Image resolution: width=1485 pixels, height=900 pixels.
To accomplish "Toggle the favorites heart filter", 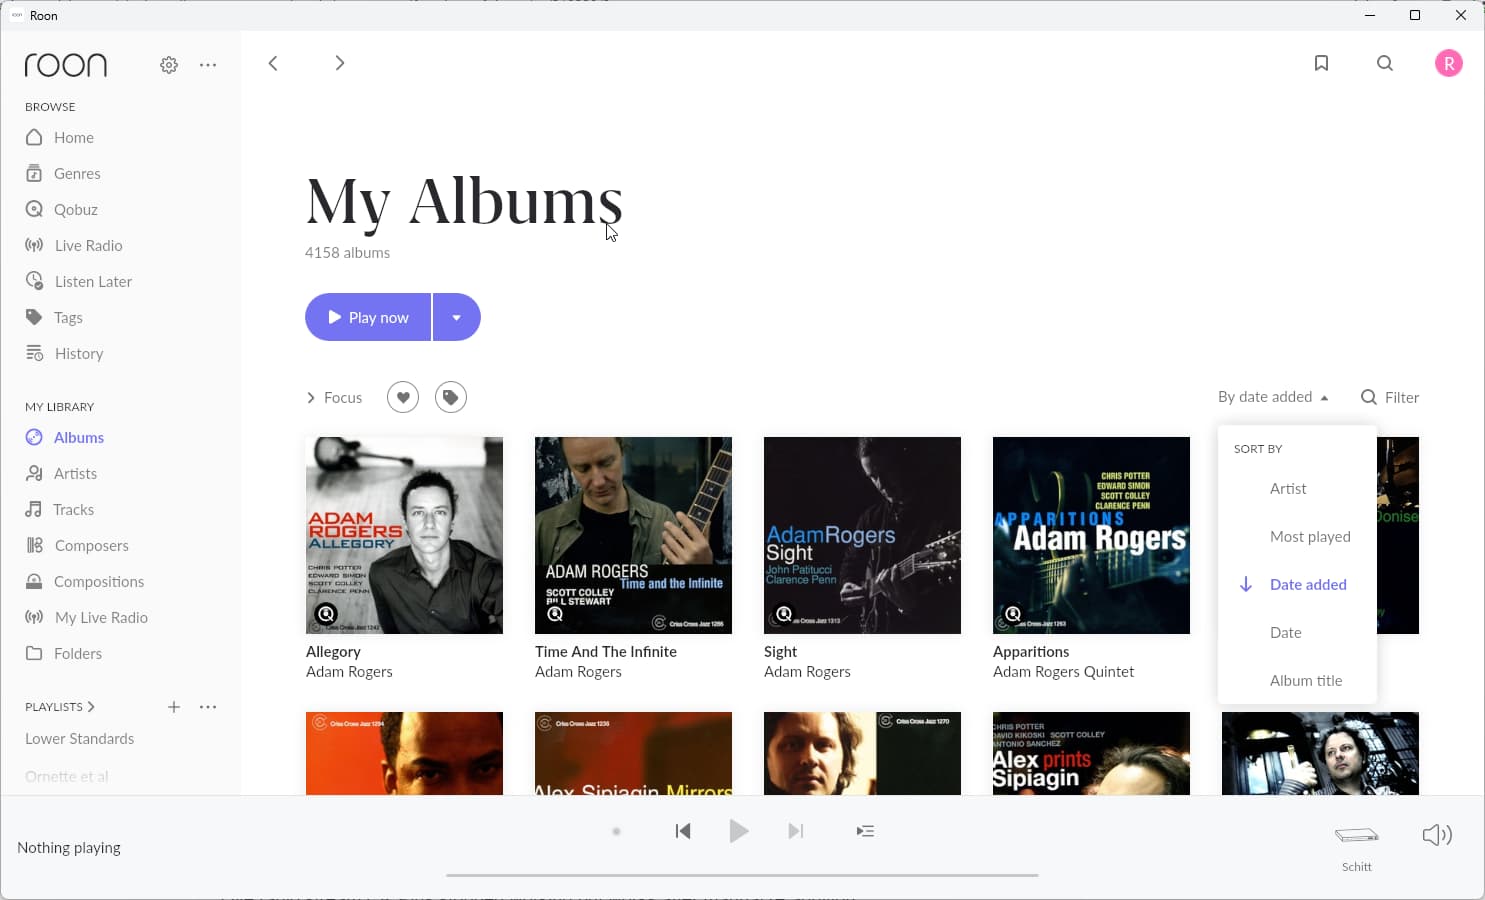I will (402, 397).
